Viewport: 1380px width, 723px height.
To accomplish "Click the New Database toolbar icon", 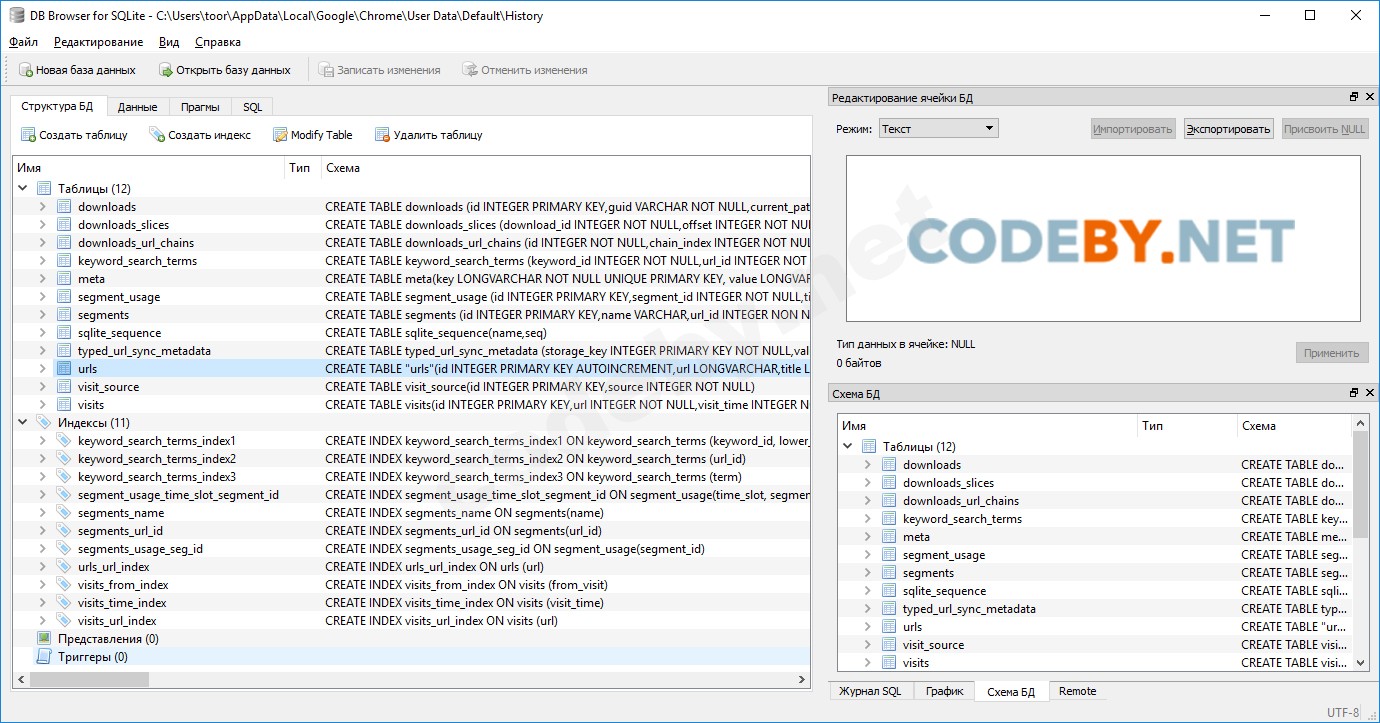I will click(x=26, y=70).
